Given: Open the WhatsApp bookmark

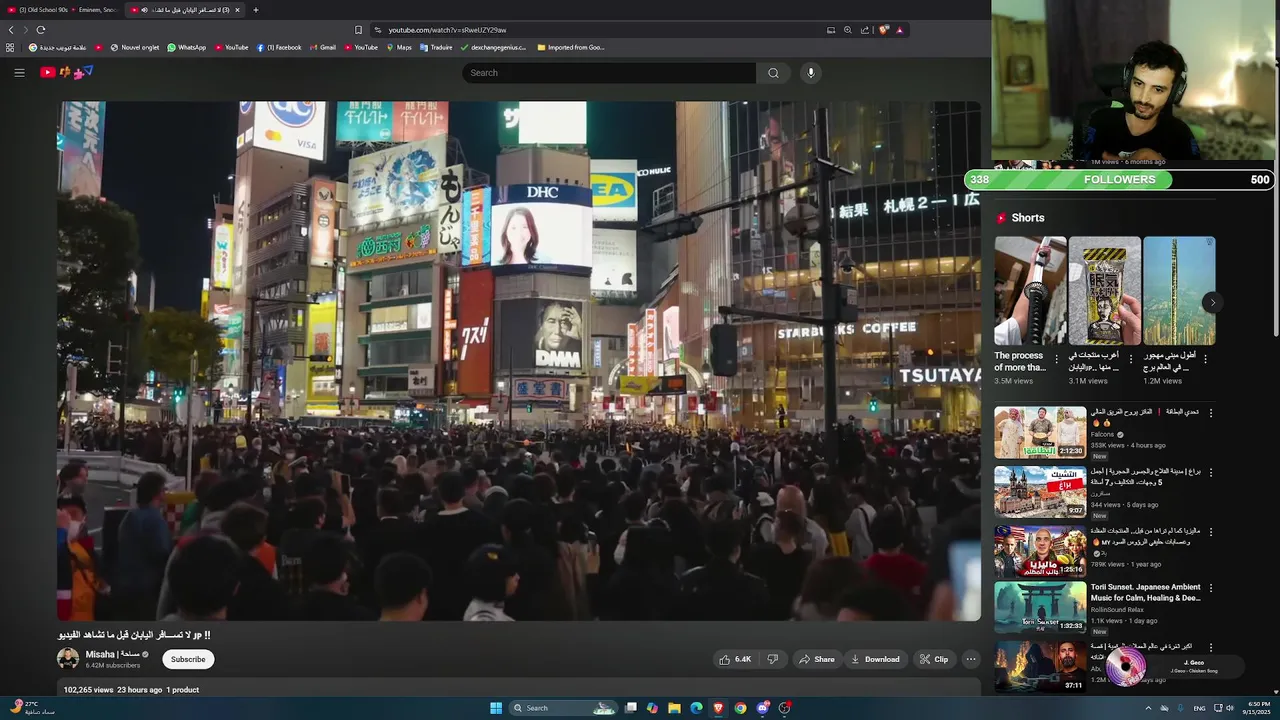Looking at the screenshot, I should point(186,47).
